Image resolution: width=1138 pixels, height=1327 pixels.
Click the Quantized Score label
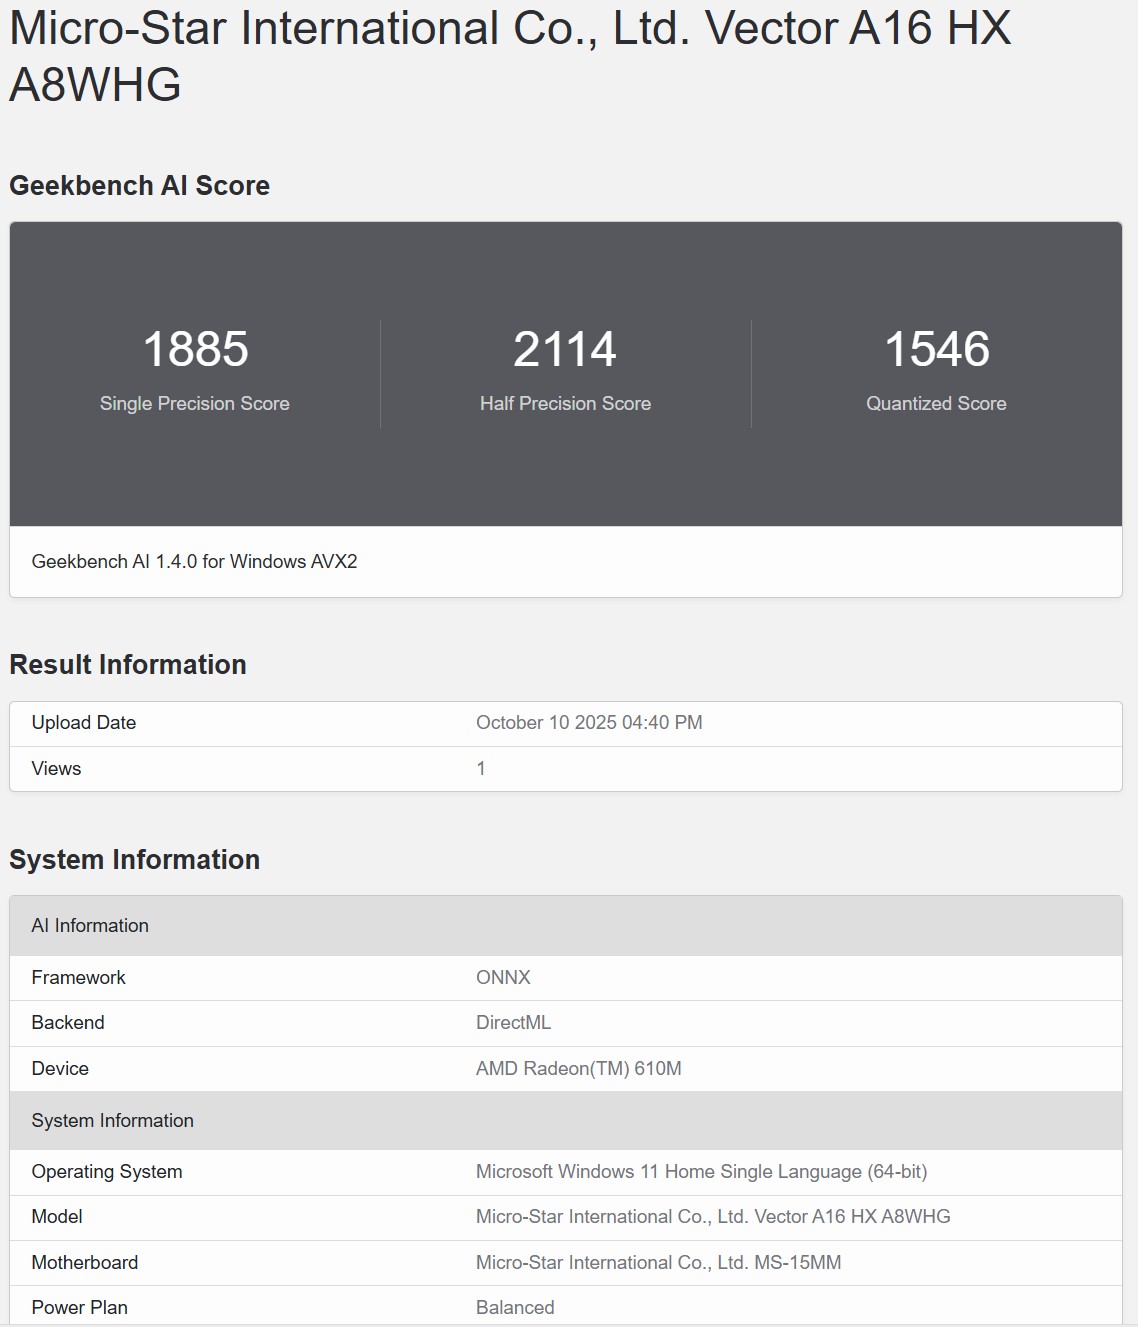(936, 404)
